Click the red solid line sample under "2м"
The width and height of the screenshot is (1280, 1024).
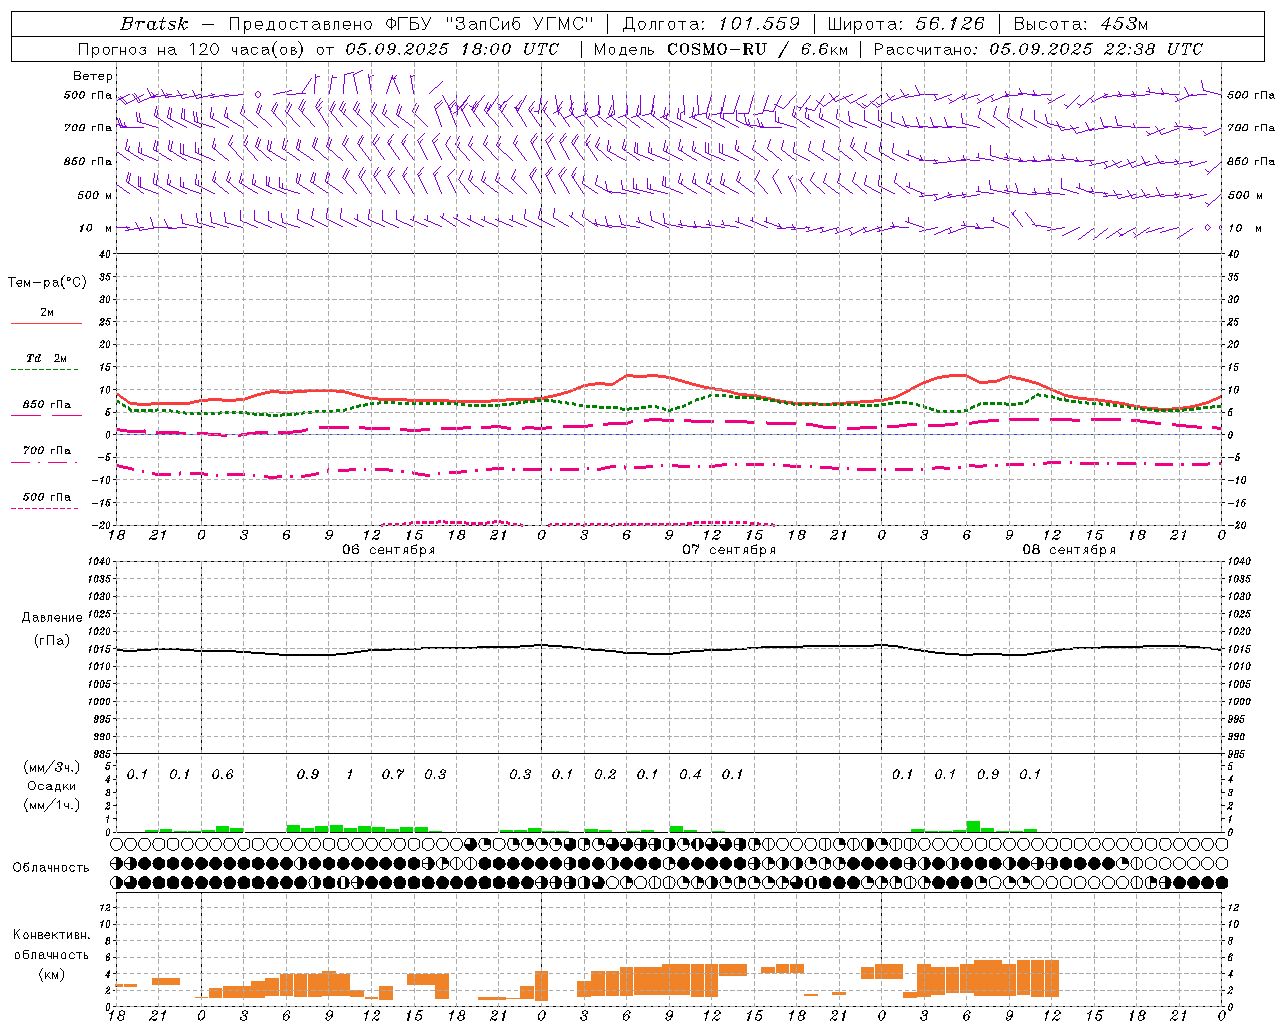pyautogui.click(x=46, y=323)
